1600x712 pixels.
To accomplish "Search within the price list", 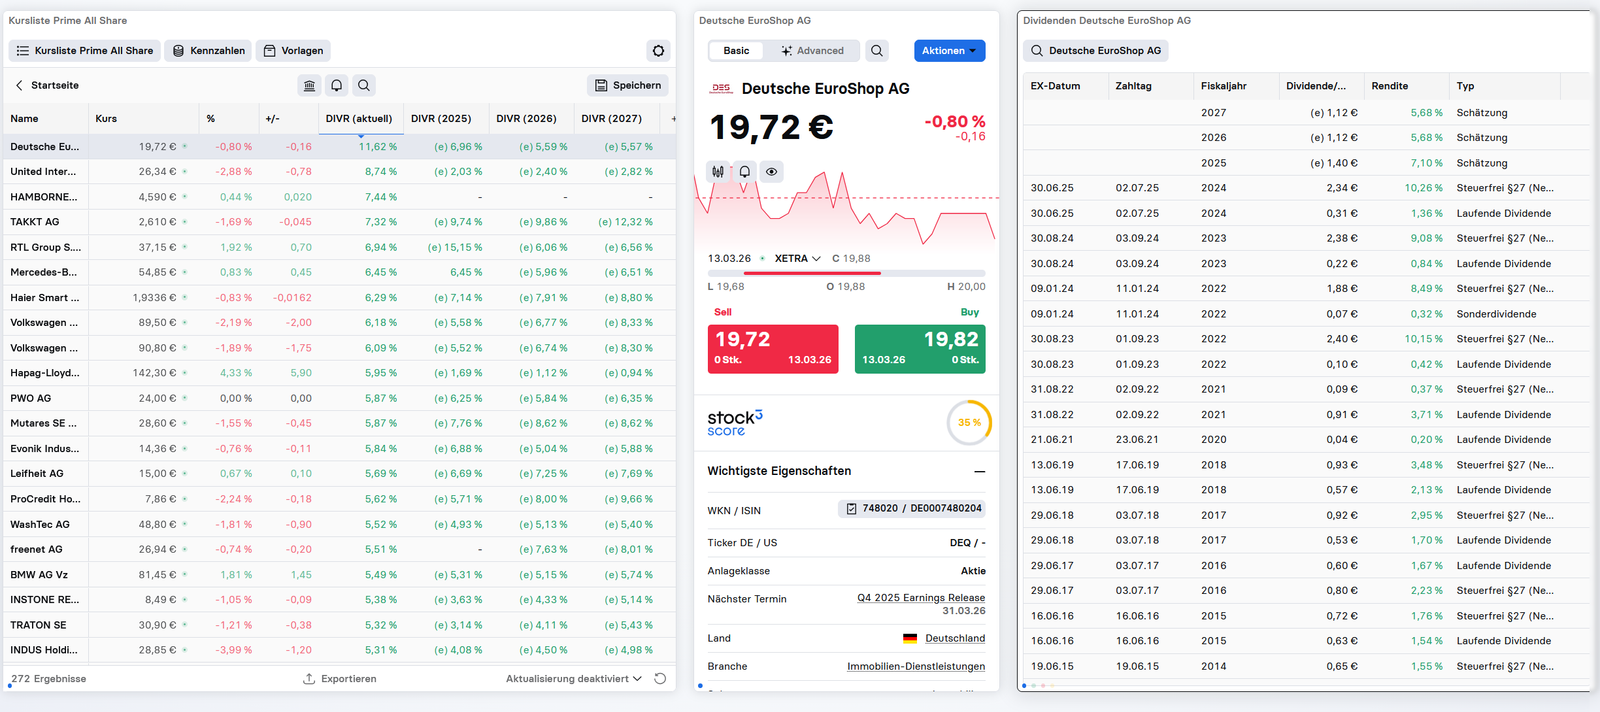I will (364, 86).
